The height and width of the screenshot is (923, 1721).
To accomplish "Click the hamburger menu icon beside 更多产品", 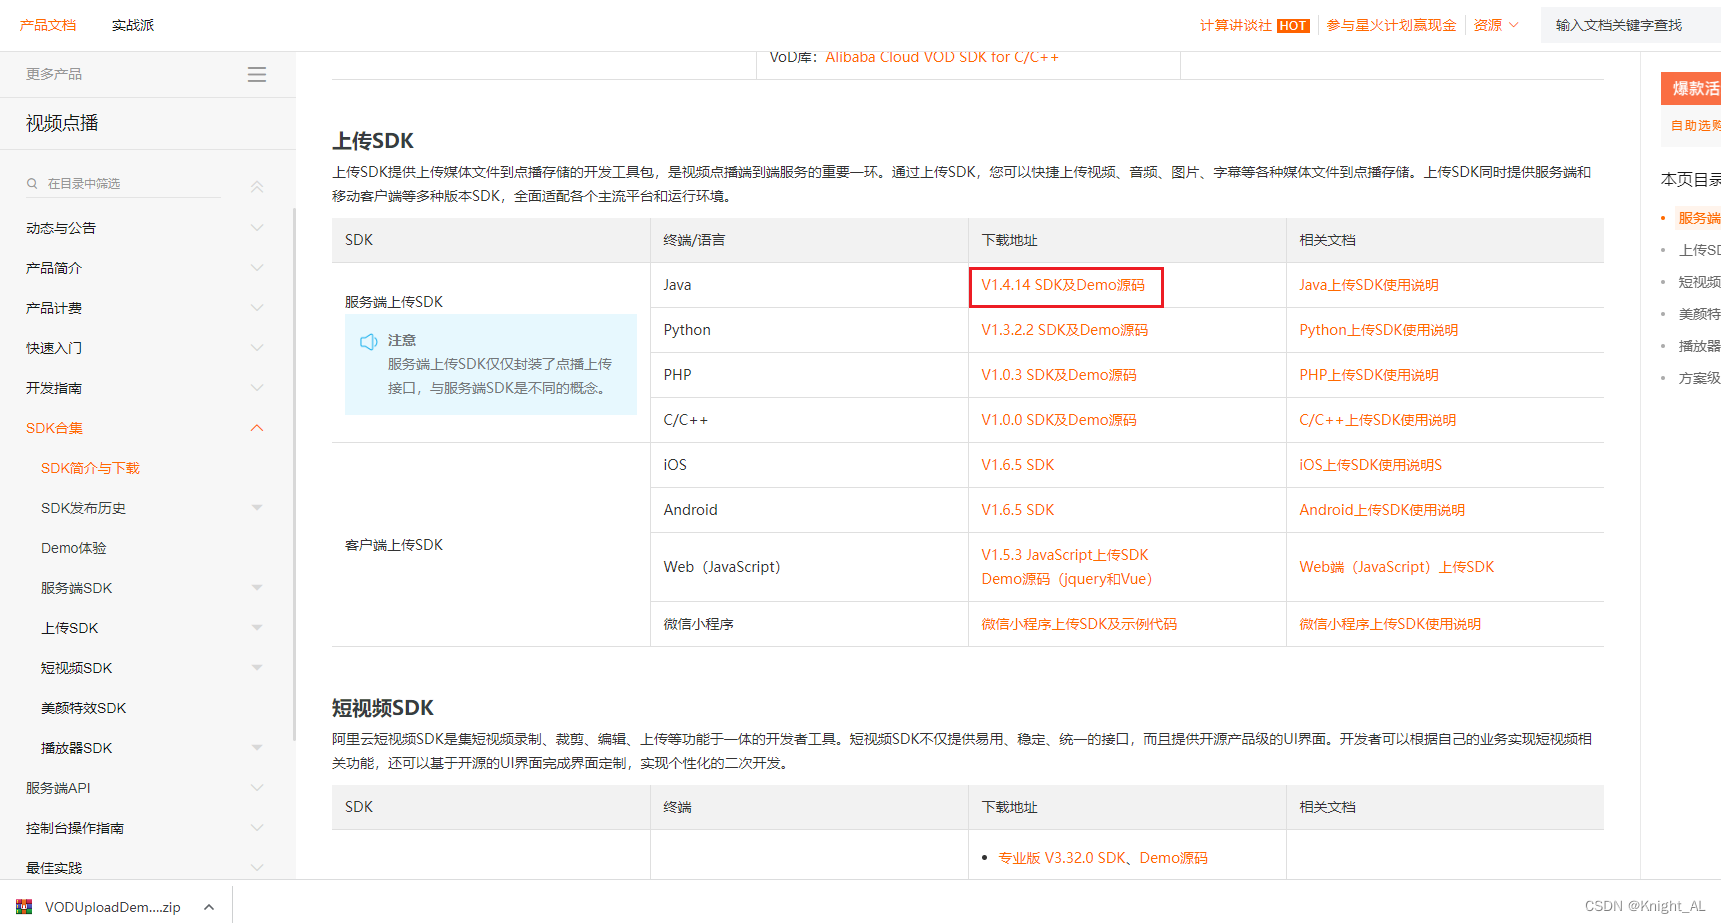I will pos(257,74).
